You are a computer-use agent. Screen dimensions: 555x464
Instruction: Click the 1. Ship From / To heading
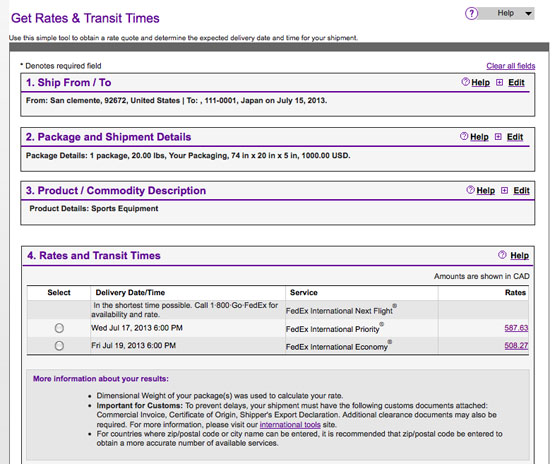(69, 82)
